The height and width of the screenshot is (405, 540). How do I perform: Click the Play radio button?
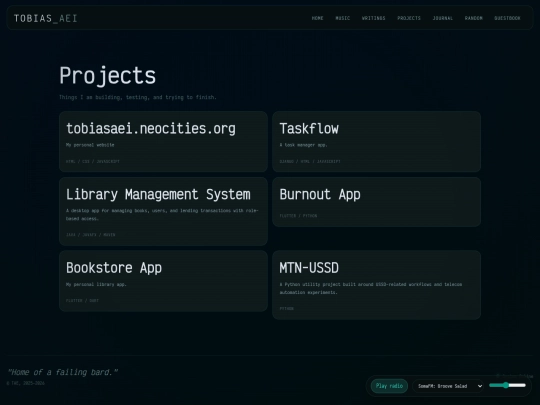(389, 386)
